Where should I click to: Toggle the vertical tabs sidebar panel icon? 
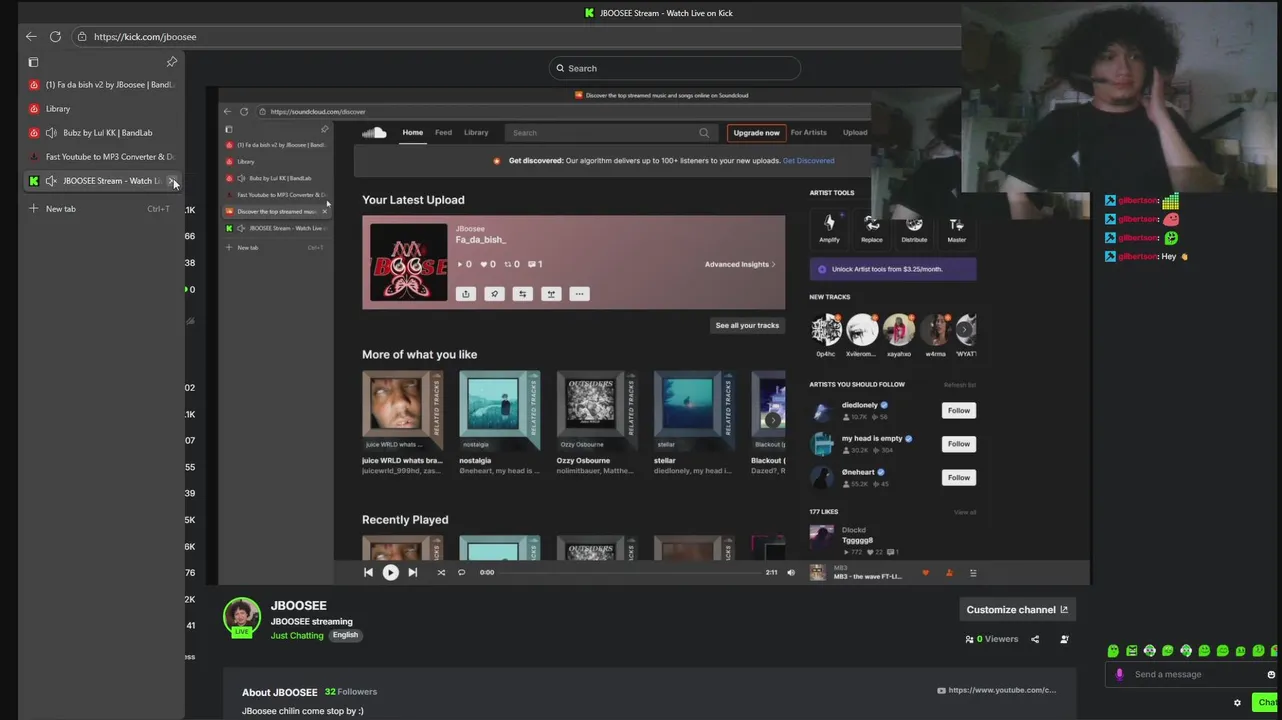coord(33,62)
